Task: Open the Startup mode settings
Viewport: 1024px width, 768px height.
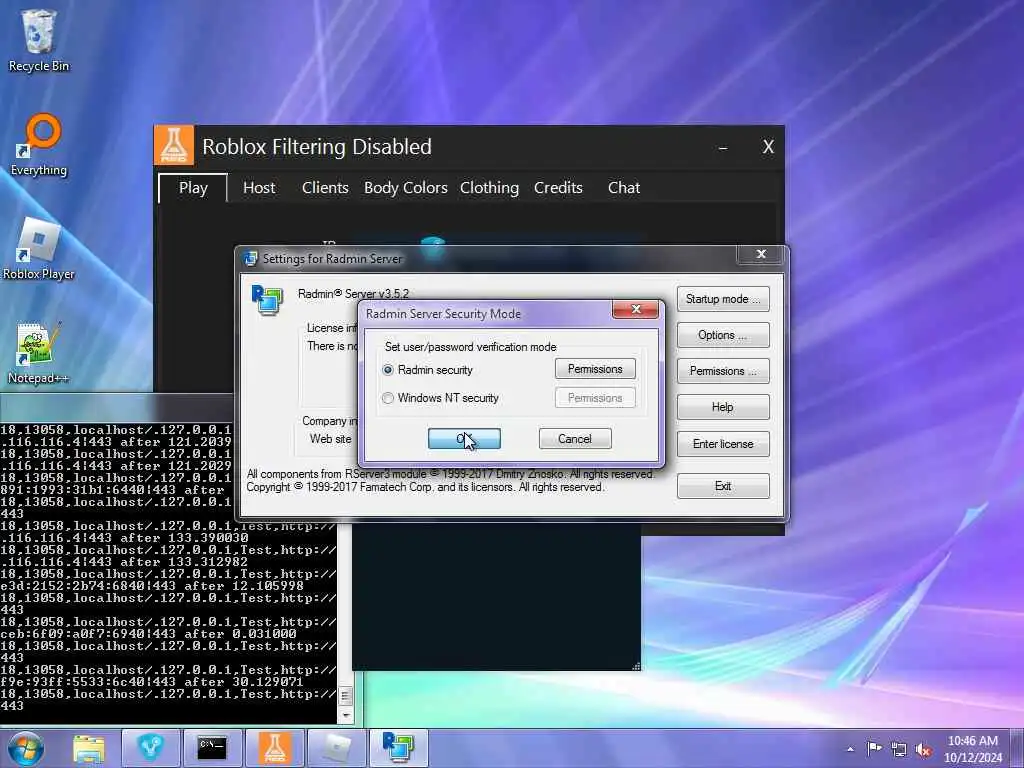Action: click(723, 299)
